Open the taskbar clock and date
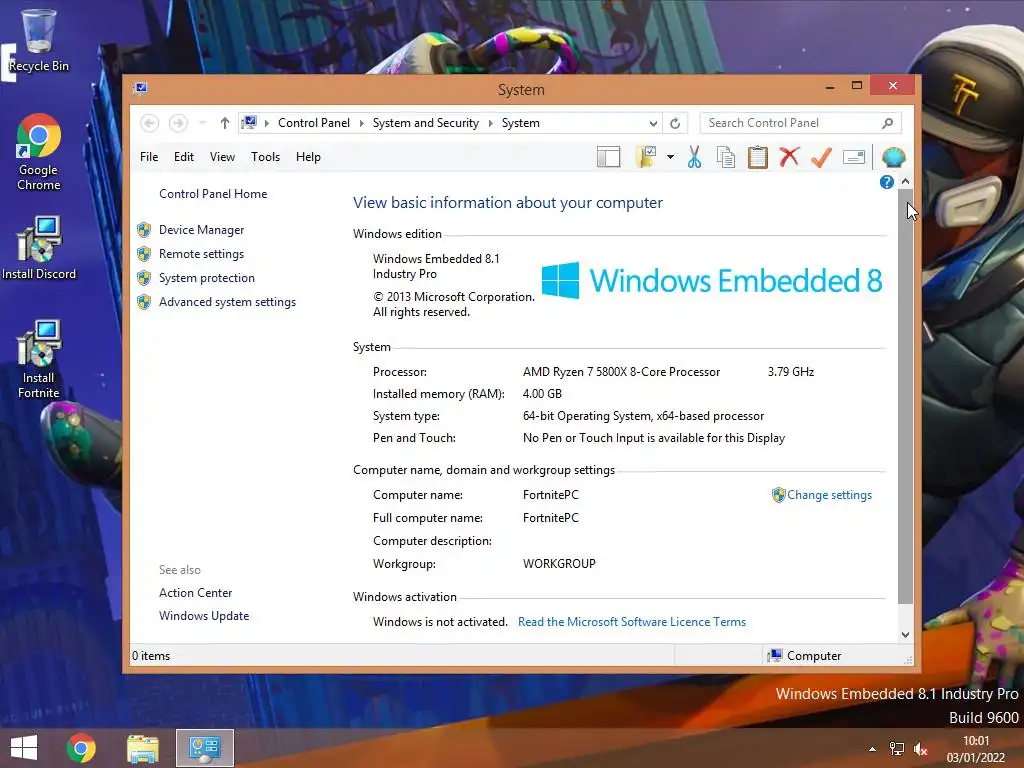Viewport: 1024px width, 768px height. [x=976, y=749]
